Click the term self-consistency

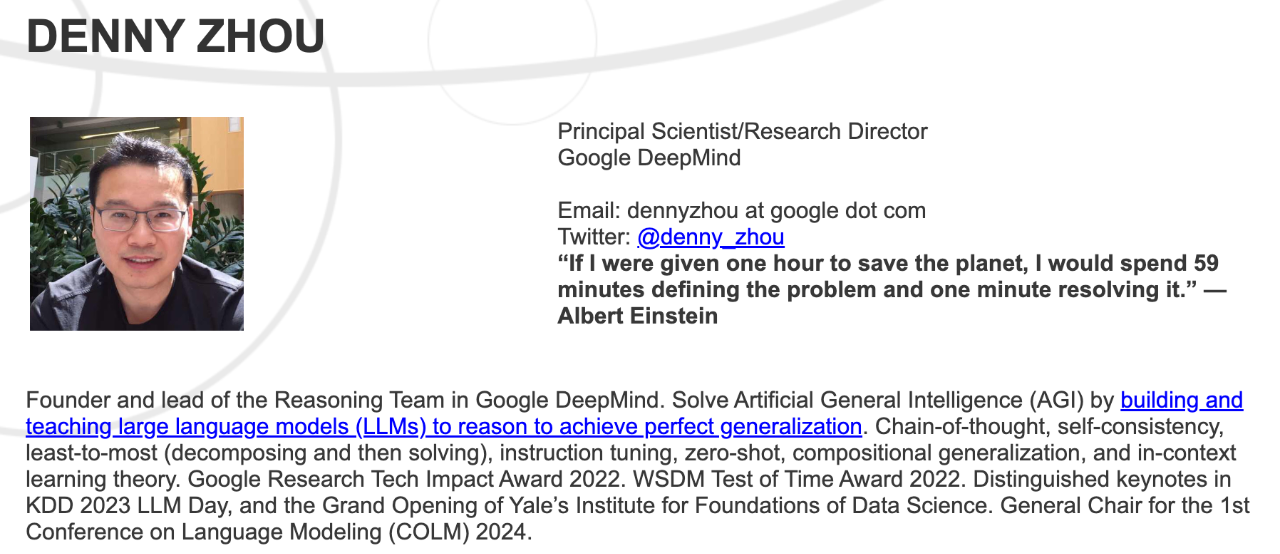pyautogui.click(x=1138, y=427)
